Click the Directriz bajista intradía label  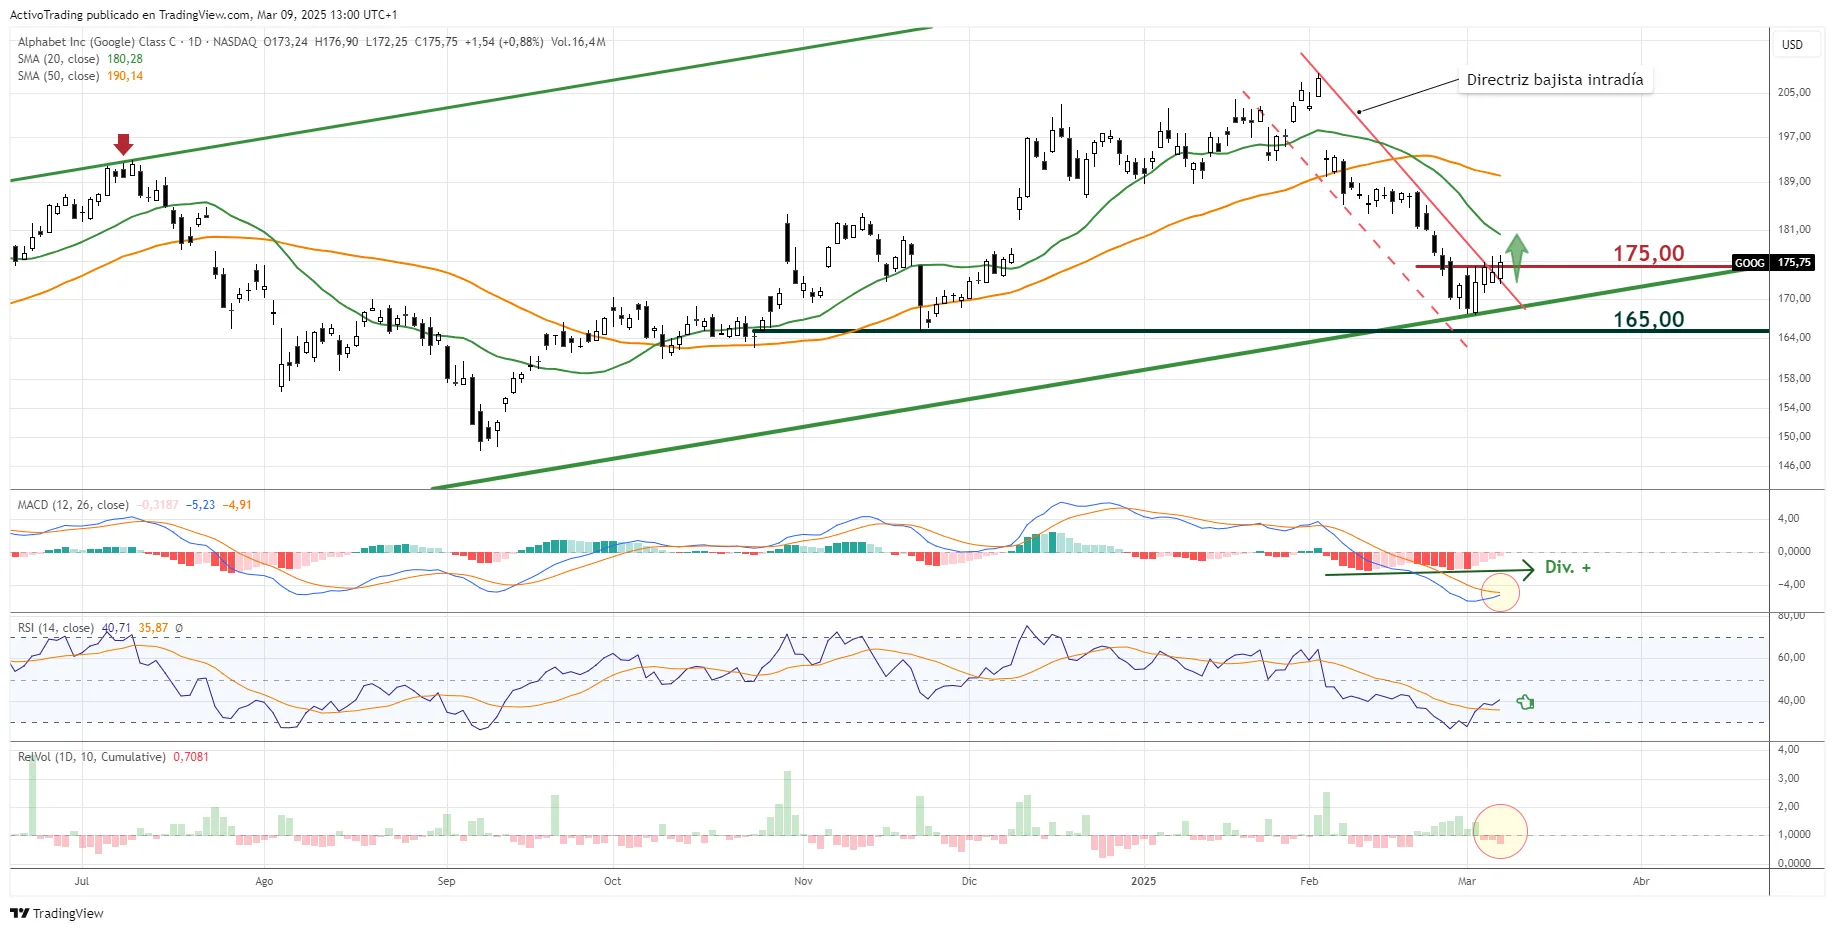1554,80
